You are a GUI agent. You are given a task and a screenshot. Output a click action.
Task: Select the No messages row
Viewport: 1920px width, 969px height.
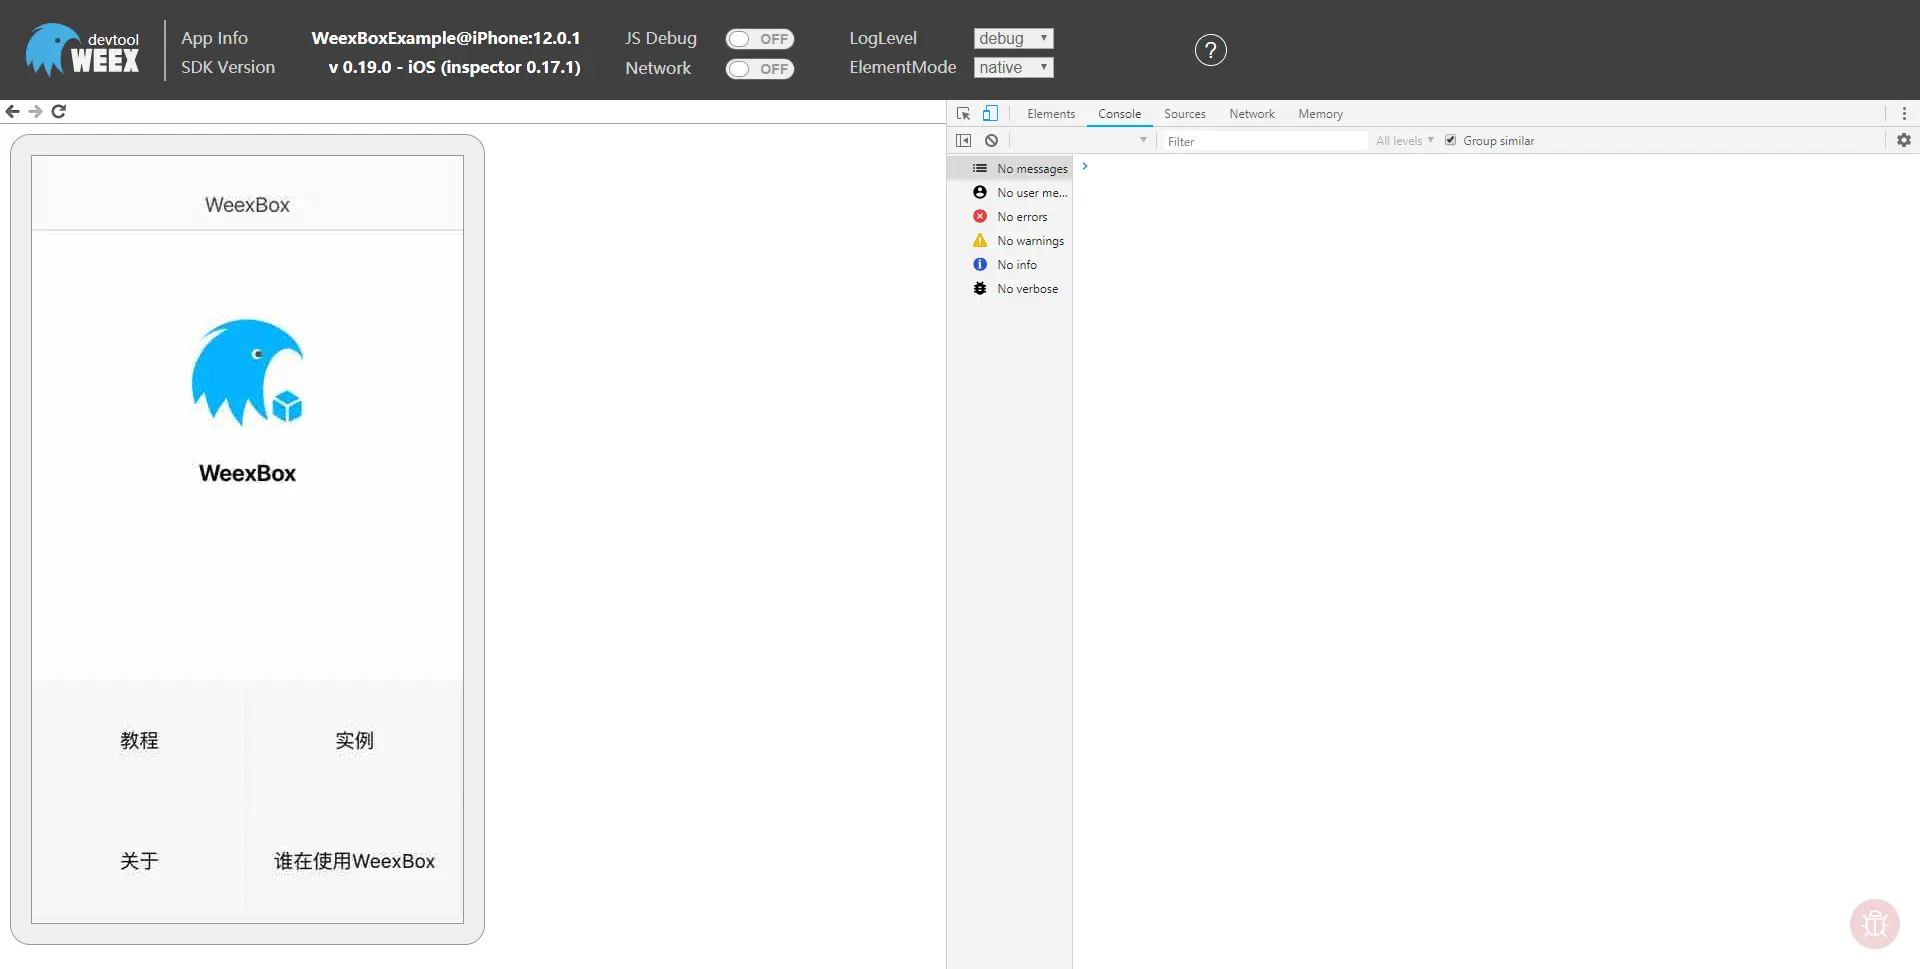coord(1010,169)
